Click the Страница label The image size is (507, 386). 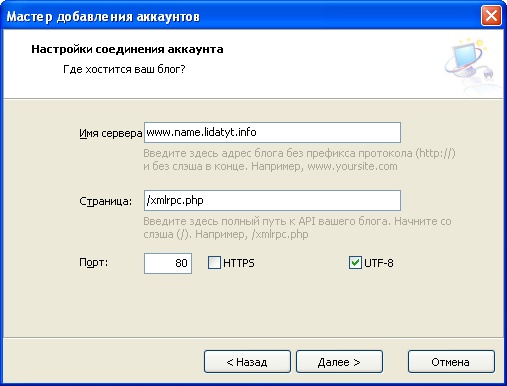click(105, 201)
